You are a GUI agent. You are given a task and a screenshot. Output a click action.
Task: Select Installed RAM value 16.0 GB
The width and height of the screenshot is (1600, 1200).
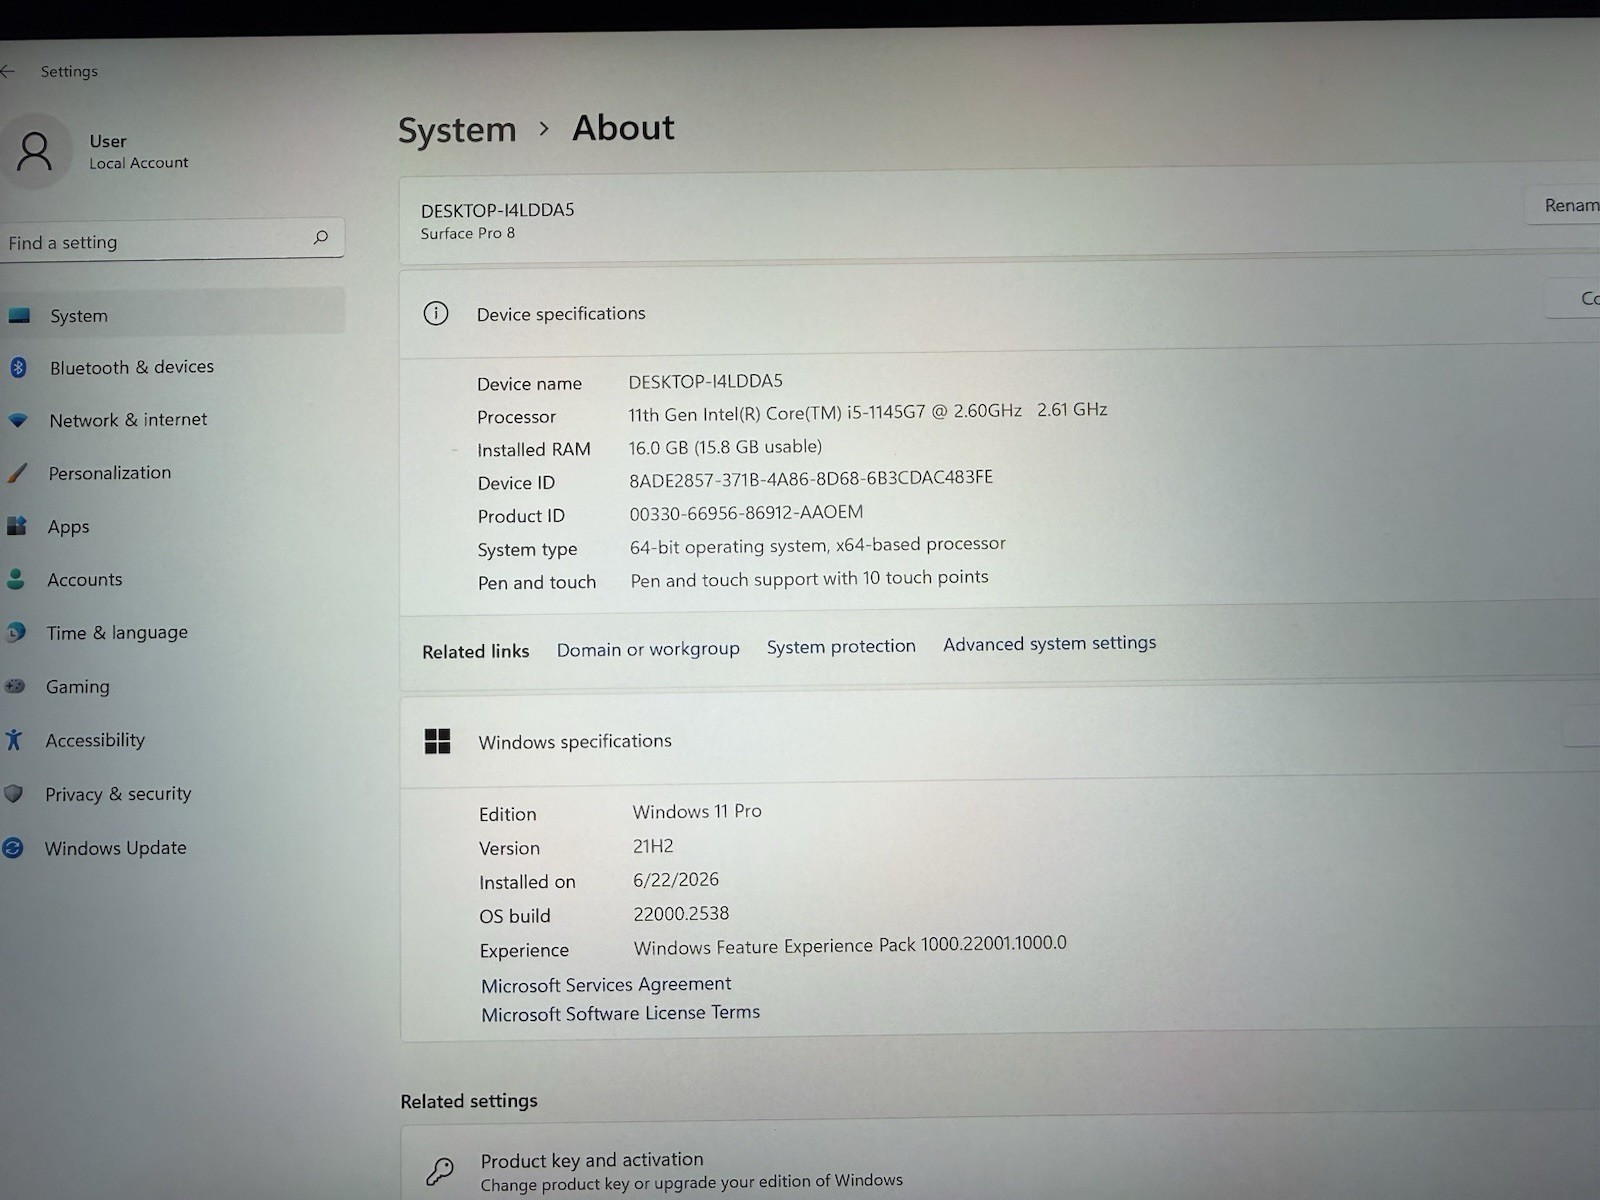coord(725,447)
